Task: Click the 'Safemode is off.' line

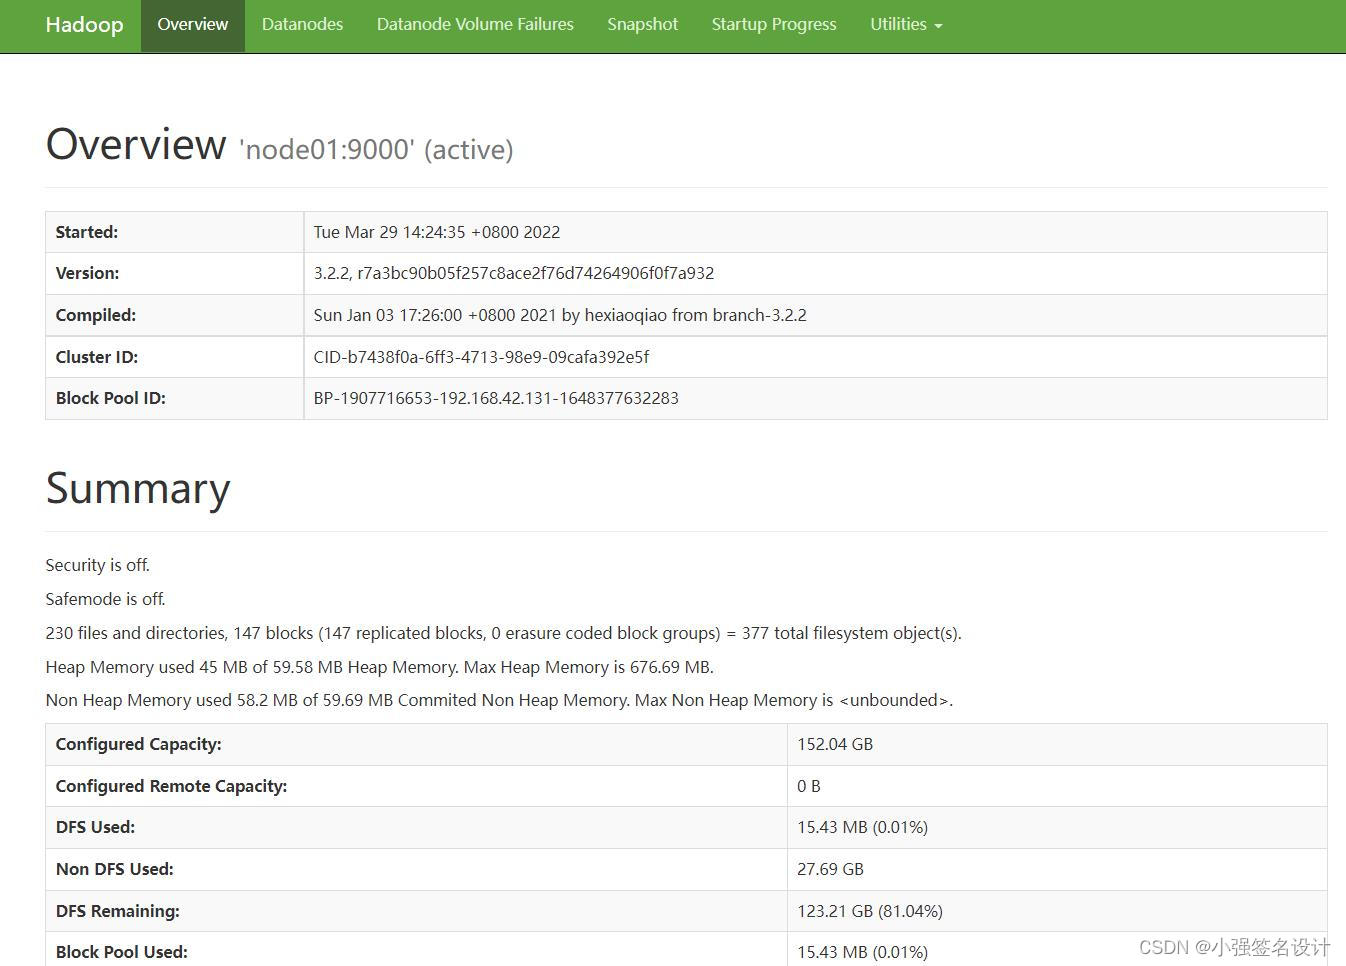Action: click(x=105, y=599)
